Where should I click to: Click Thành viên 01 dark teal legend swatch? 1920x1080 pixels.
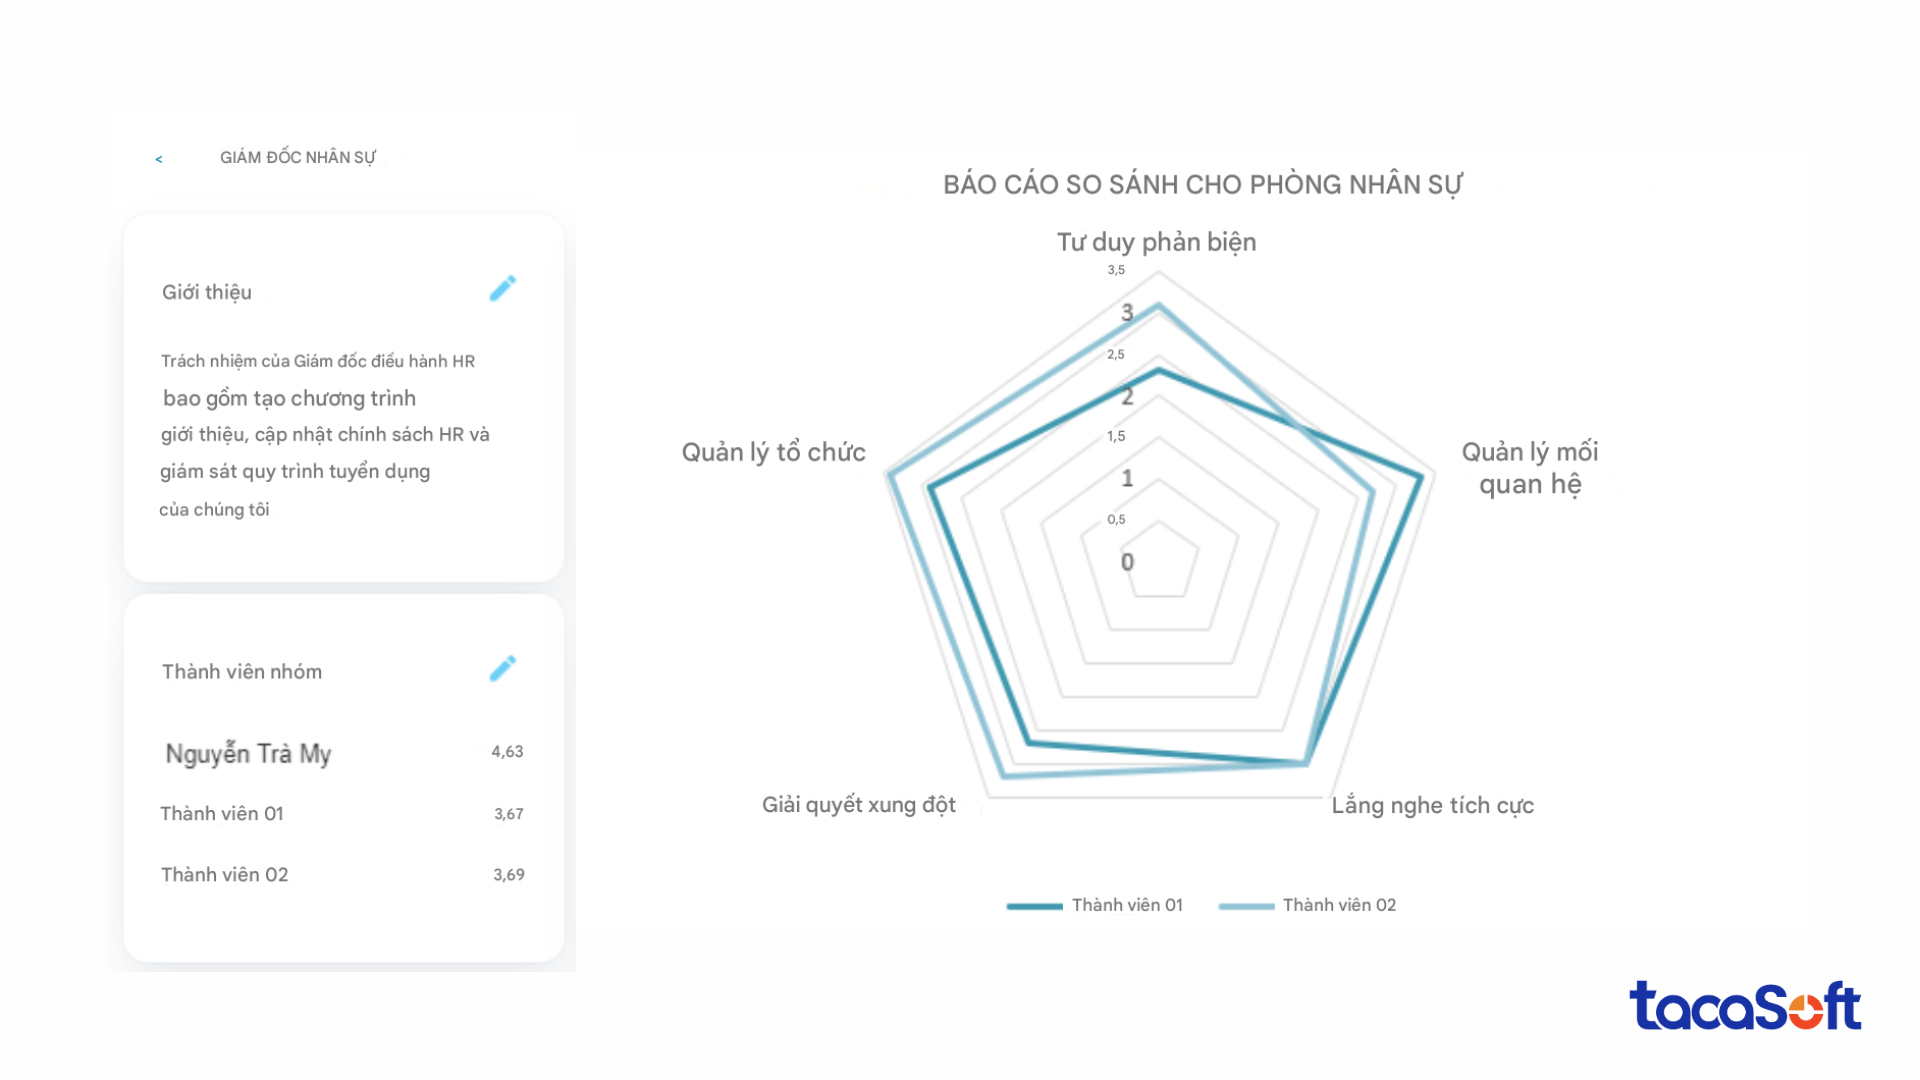point(1034,906)
